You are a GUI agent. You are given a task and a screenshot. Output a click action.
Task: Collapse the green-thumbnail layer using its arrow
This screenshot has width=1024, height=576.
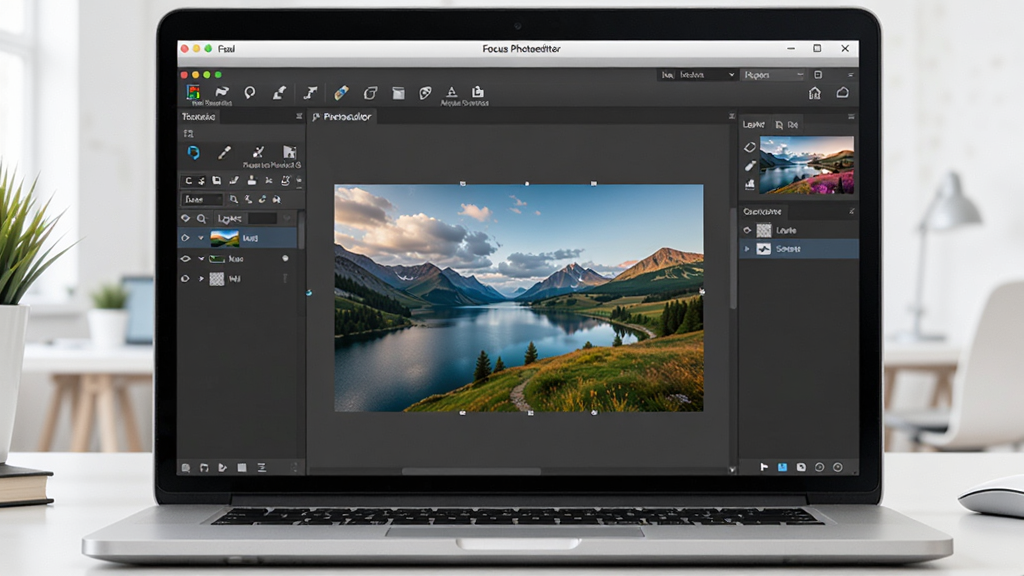(201, 259)
